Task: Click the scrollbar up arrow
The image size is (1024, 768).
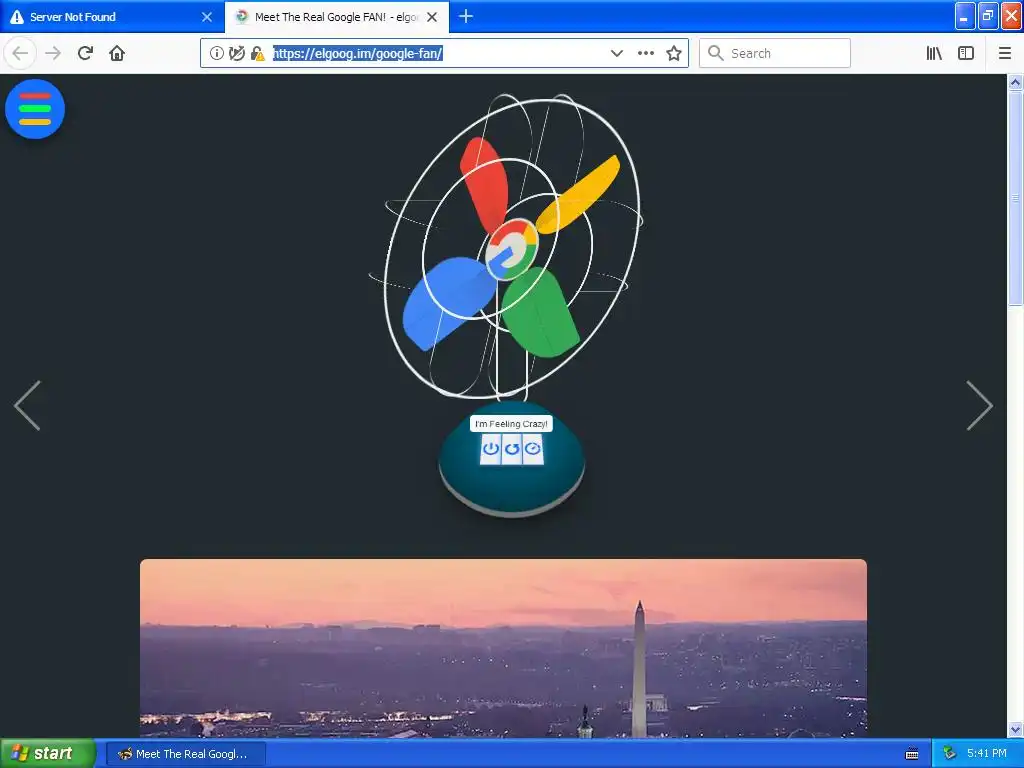Action: pyautogui.click(x=1016, y=82)
